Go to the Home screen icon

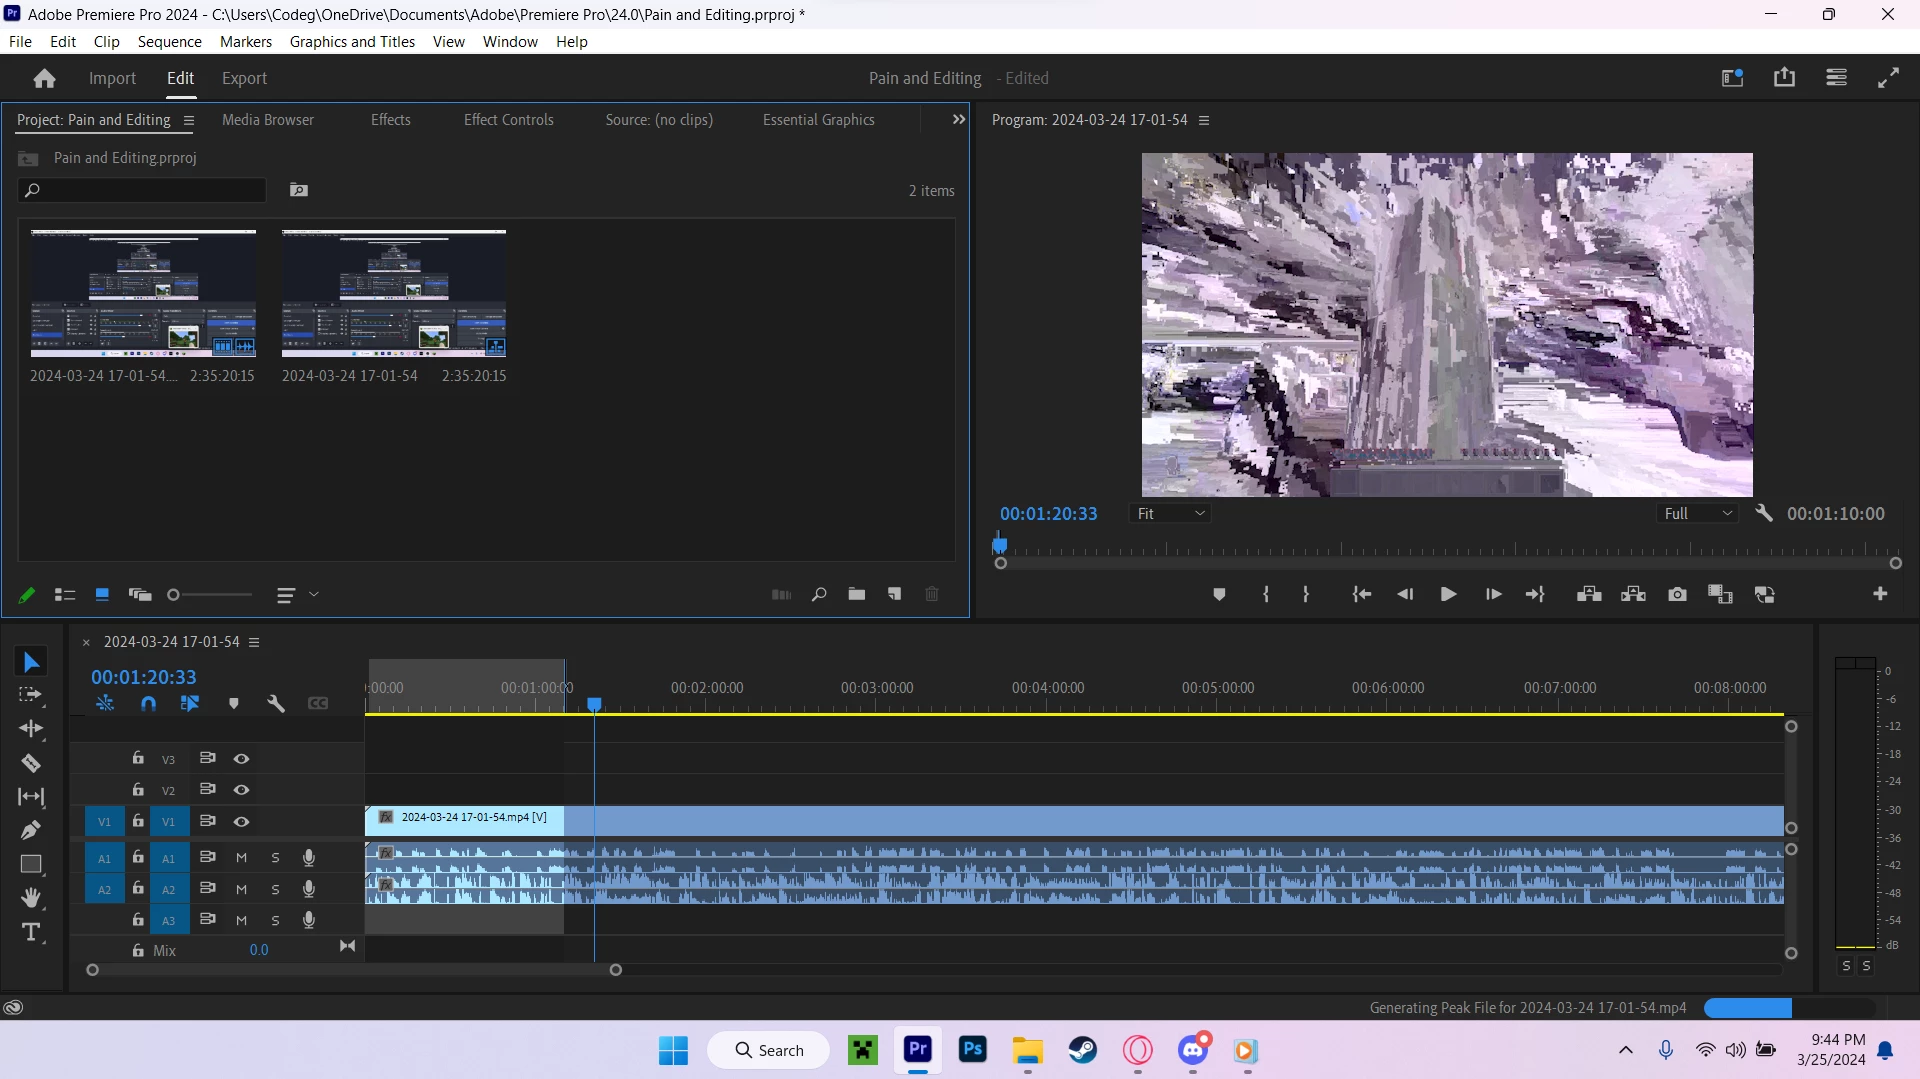tap(44, 78)
